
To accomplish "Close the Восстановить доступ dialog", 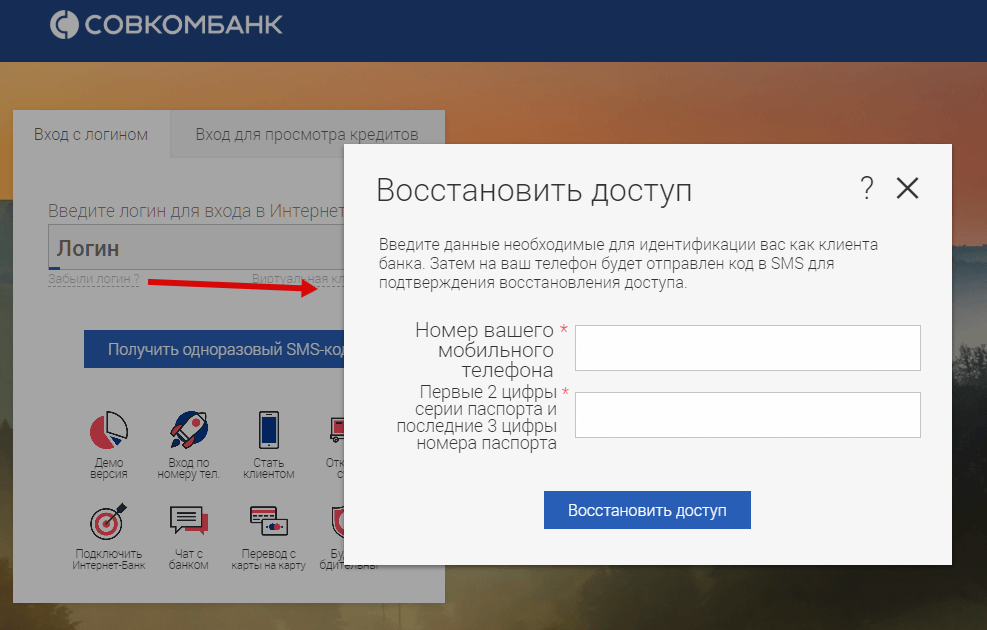I will (907, 188).
